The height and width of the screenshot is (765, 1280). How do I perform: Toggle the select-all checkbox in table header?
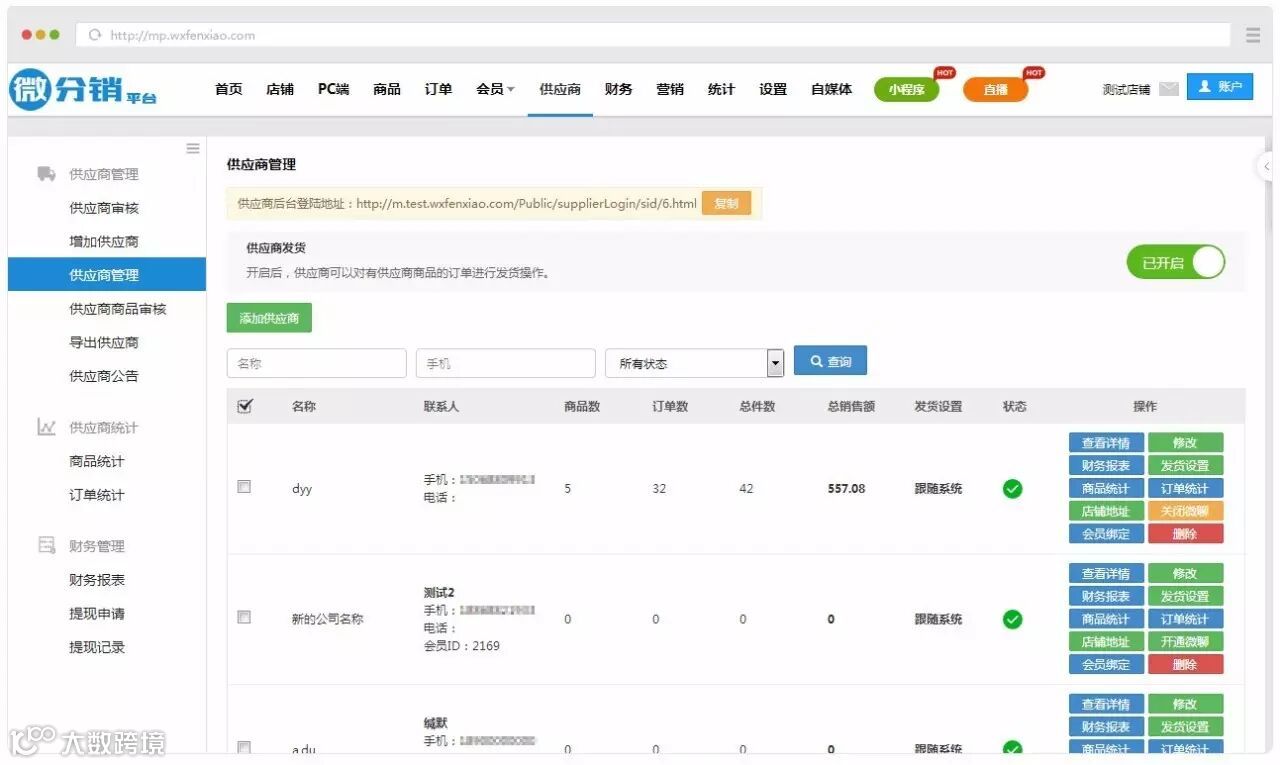click(x=245, y=406)
